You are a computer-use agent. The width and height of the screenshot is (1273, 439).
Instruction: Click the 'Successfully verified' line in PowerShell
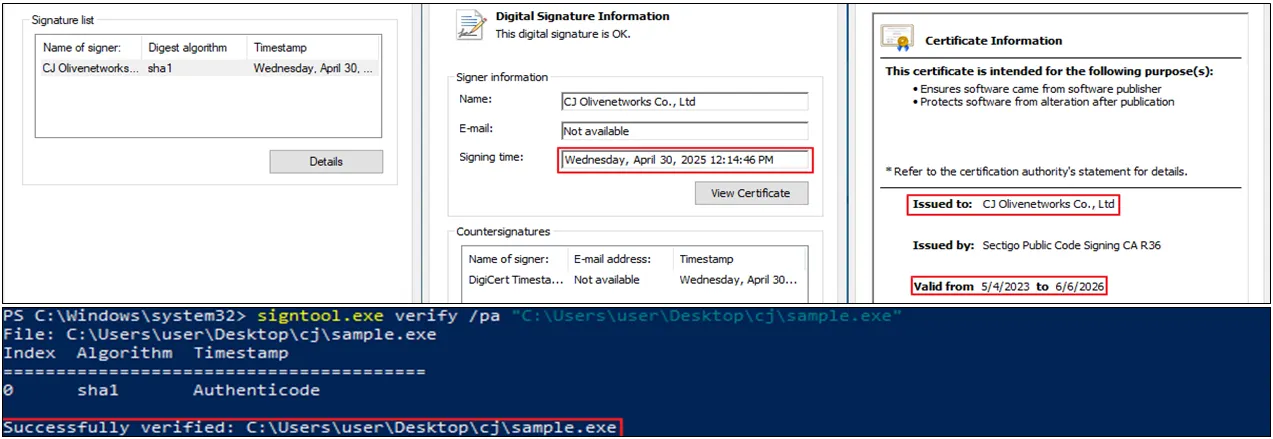point(311,428)
